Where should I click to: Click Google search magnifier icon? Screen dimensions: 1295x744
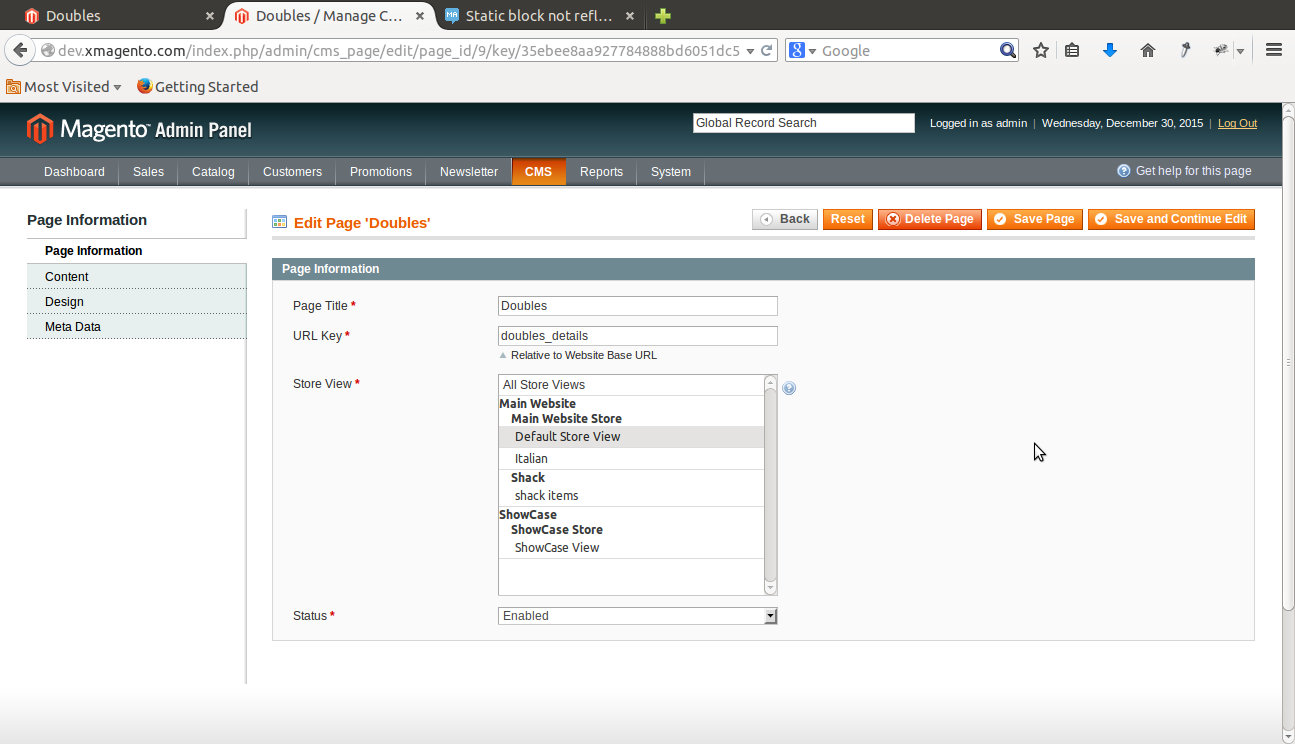1008,50
